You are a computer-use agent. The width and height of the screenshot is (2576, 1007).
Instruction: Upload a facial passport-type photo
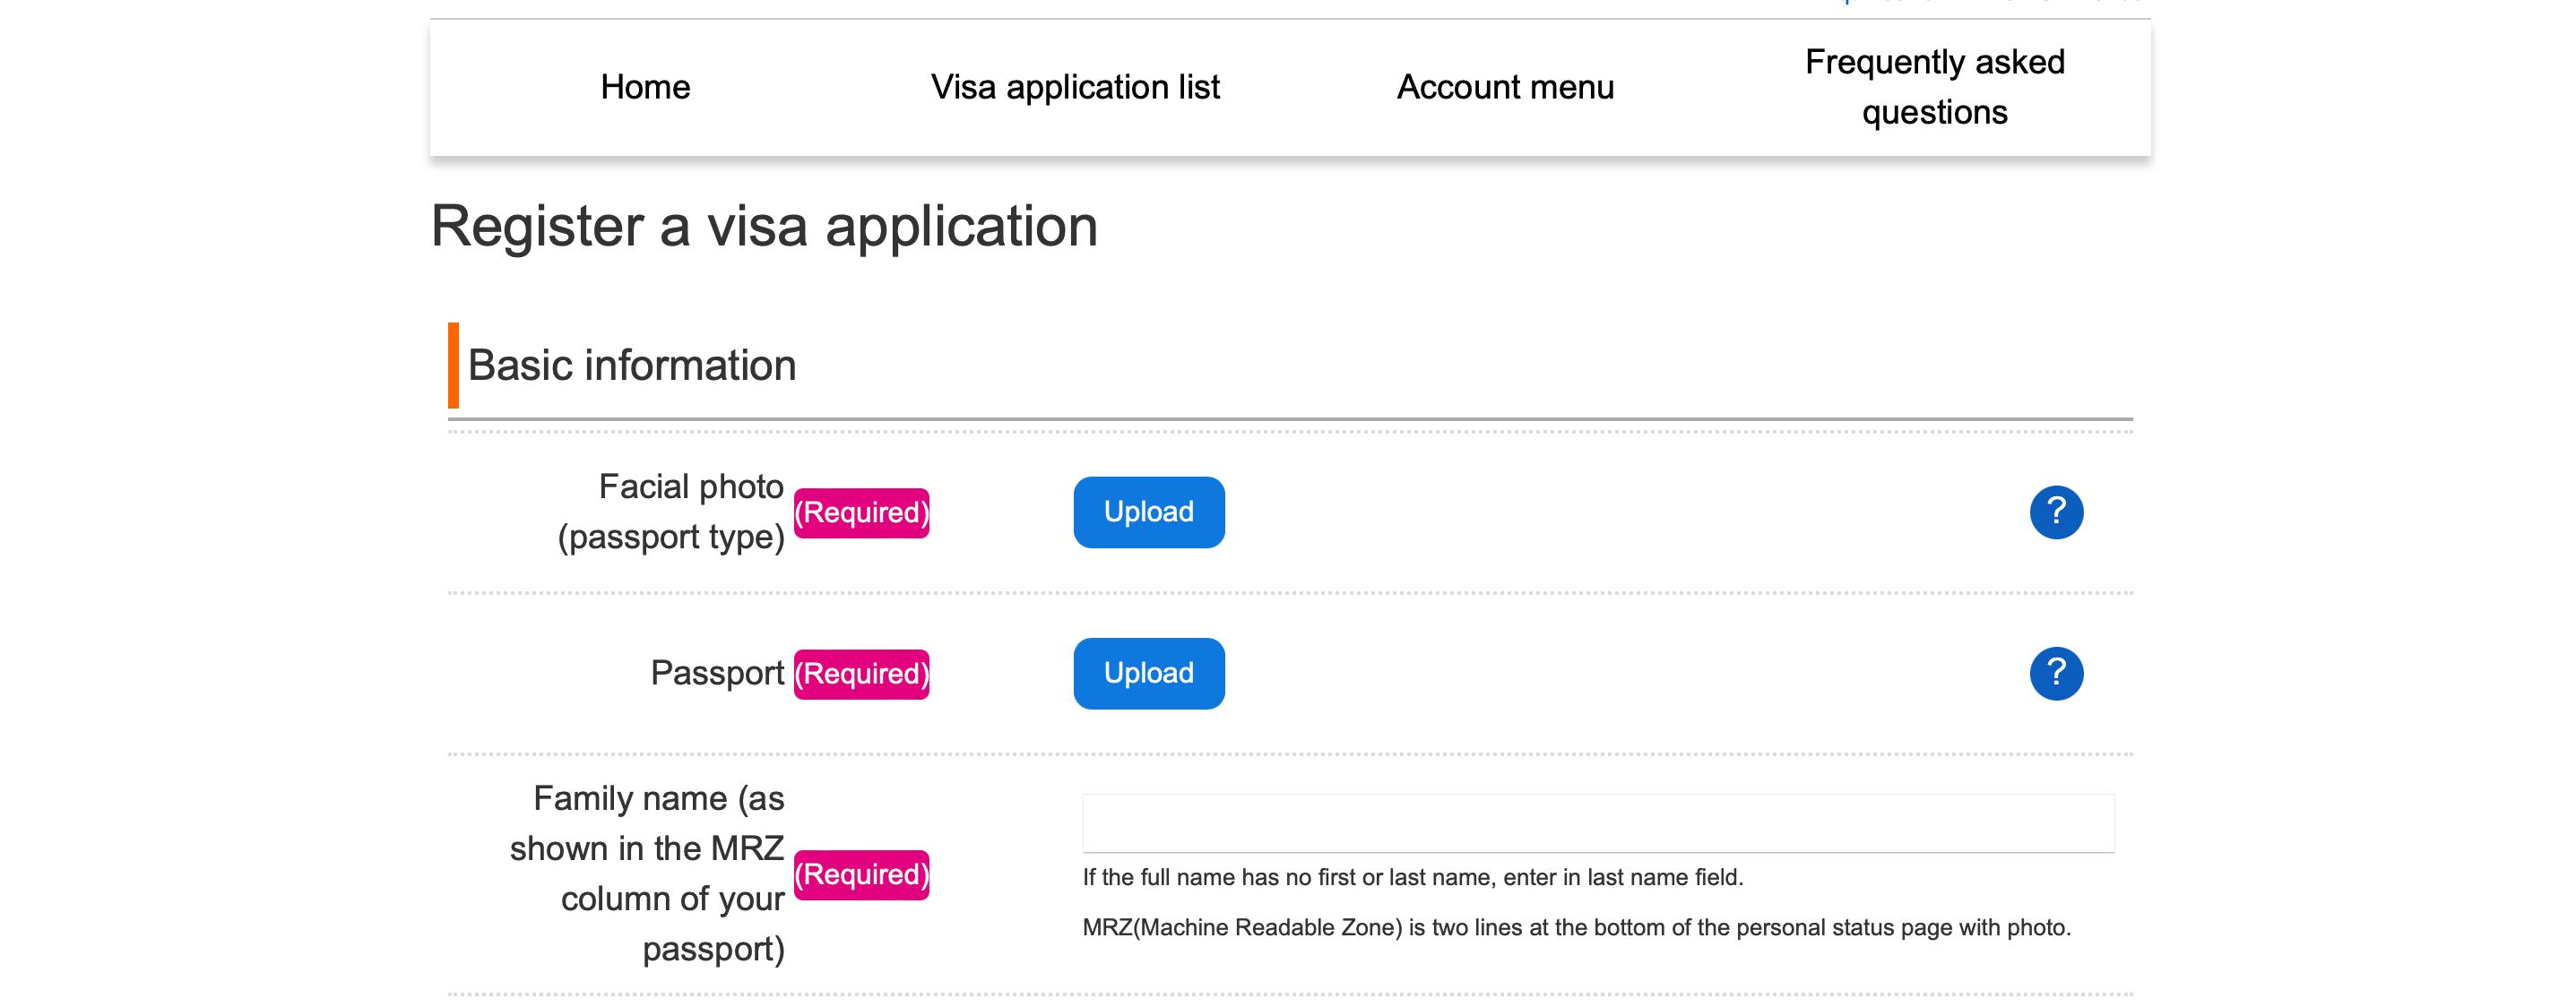[x=1149, y=512]
